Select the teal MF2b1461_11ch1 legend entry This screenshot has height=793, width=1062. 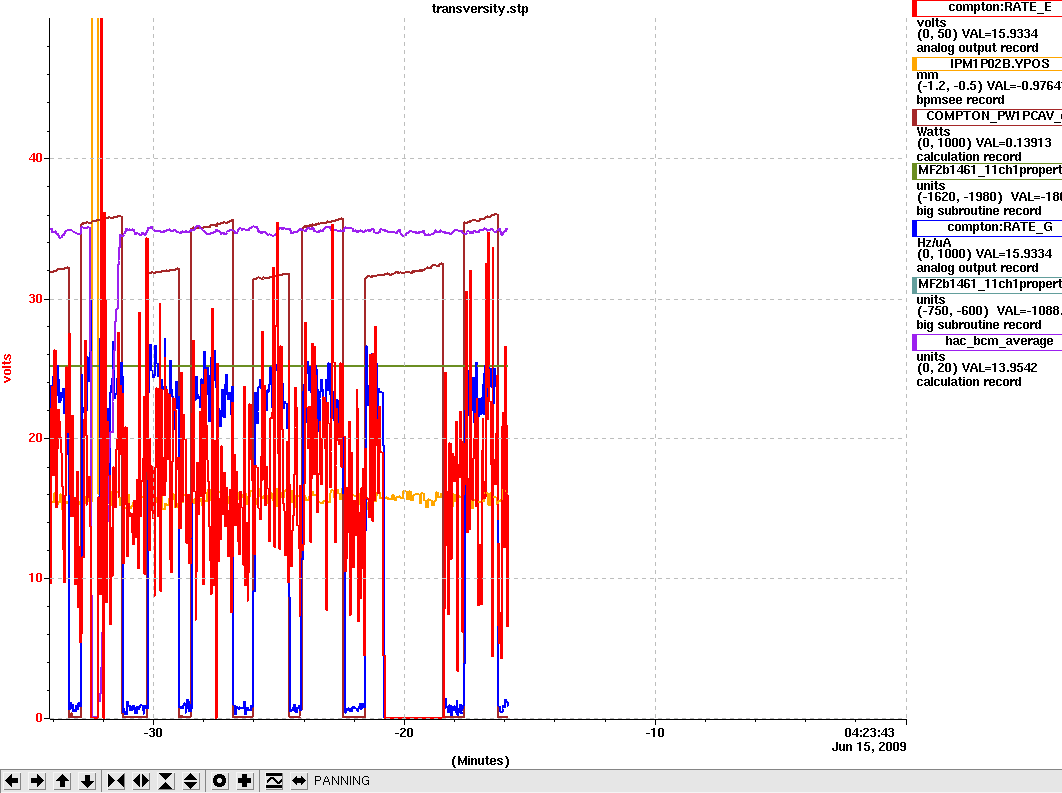coord(989,284)
